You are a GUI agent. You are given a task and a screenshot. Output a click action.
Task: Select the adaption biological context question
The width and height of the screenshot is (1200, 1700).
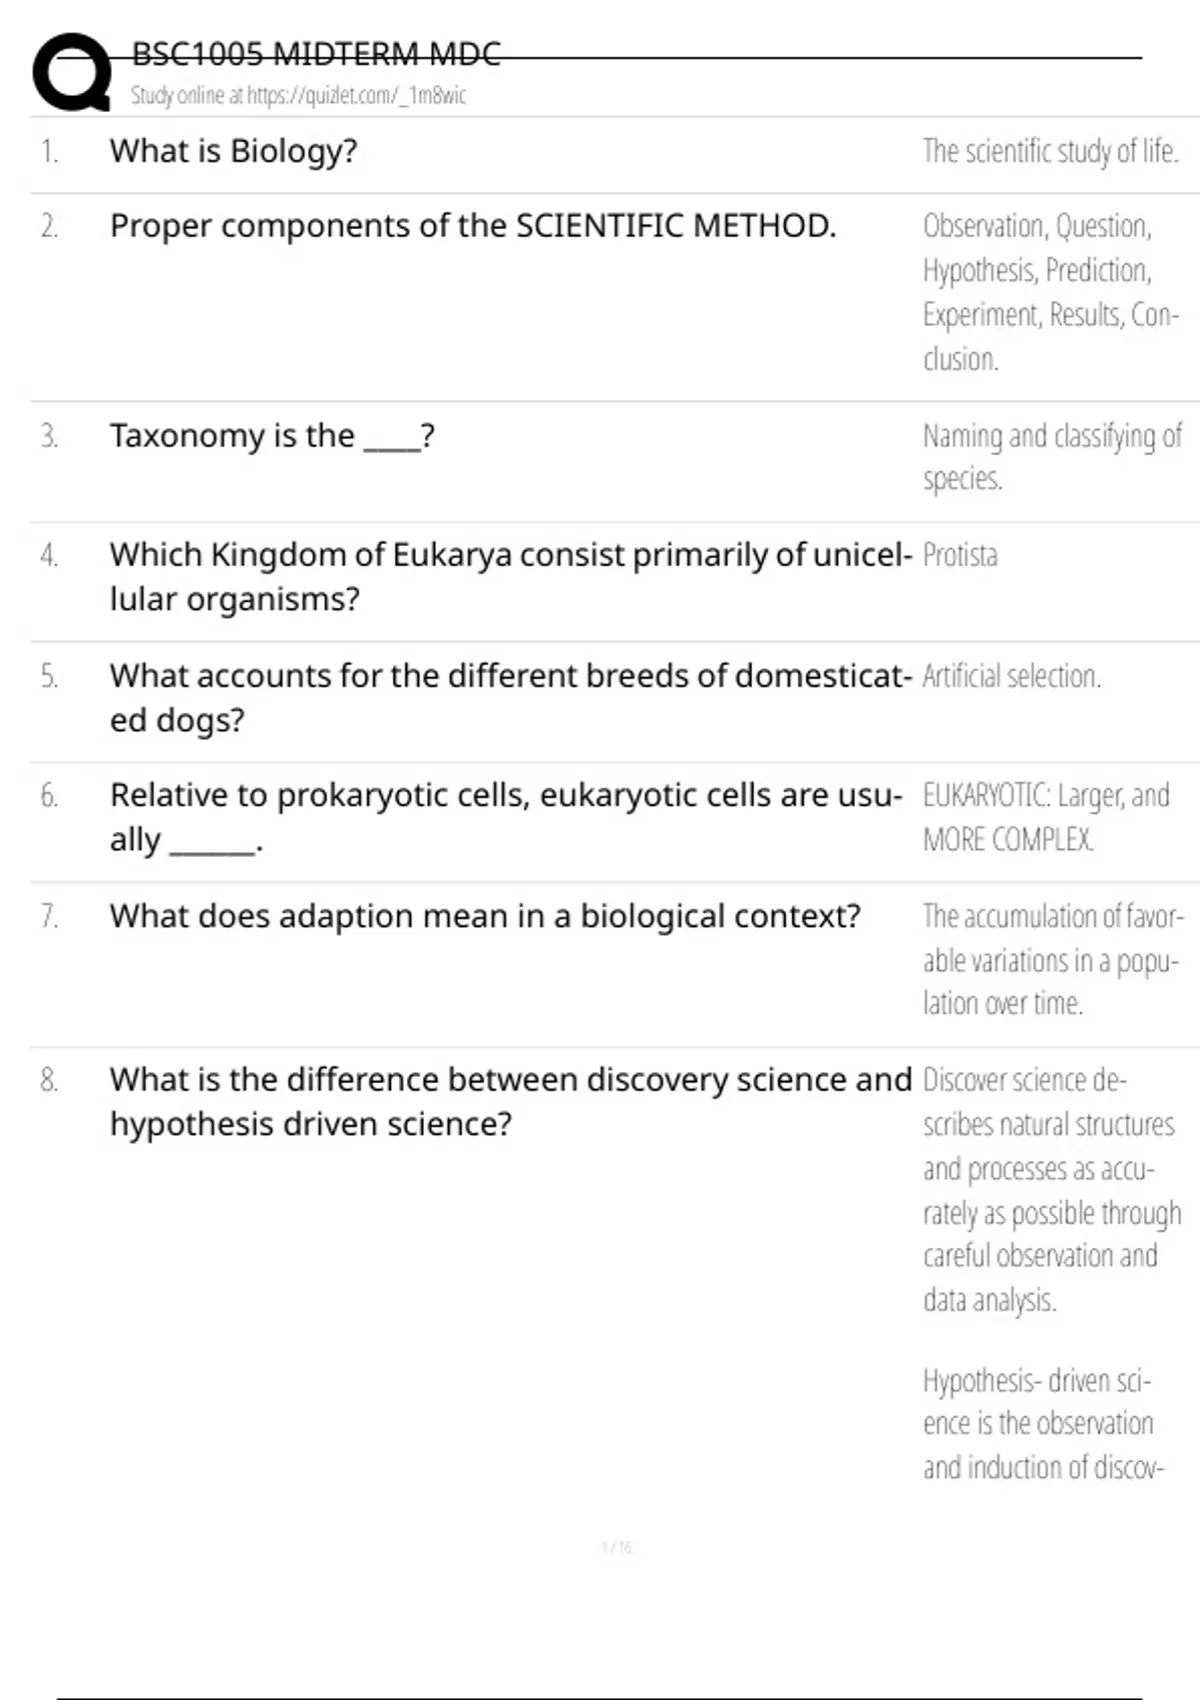click(485, 916)
